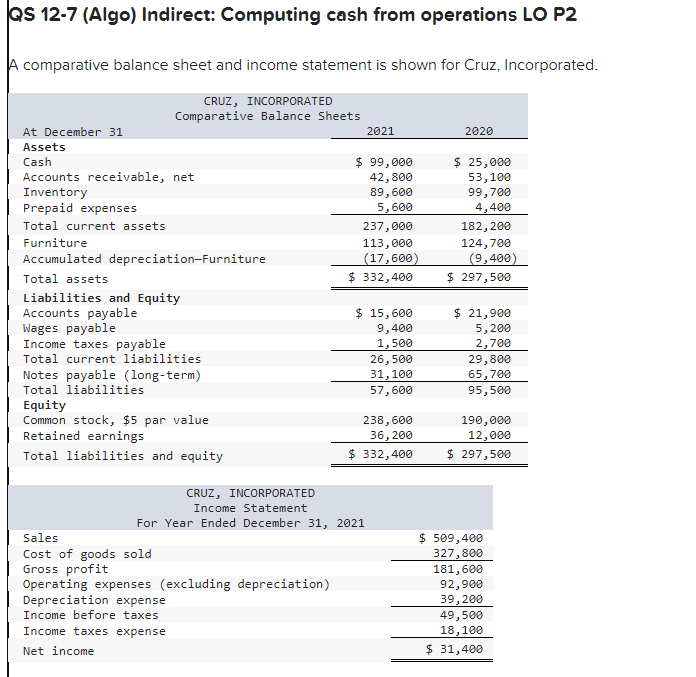696x677 pixels.
Task: Select the 2021 column header
Action: (x=380, y=131)
